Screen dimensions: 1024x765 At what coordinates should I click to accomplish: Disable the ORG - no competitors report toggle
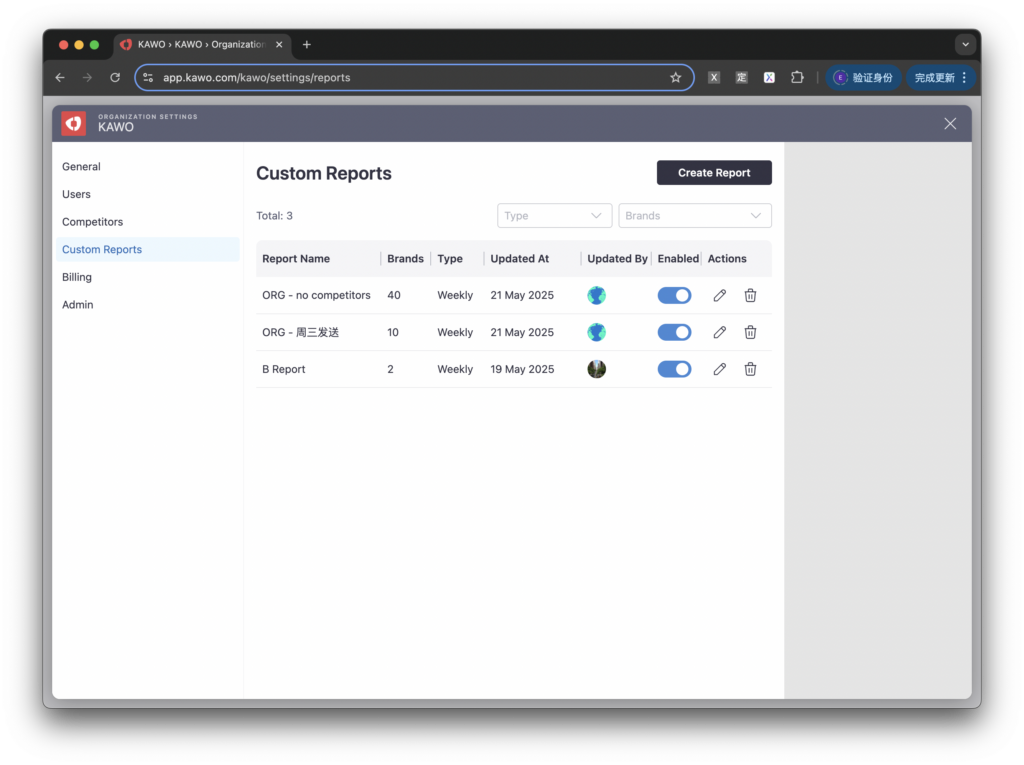pos(674,296)
